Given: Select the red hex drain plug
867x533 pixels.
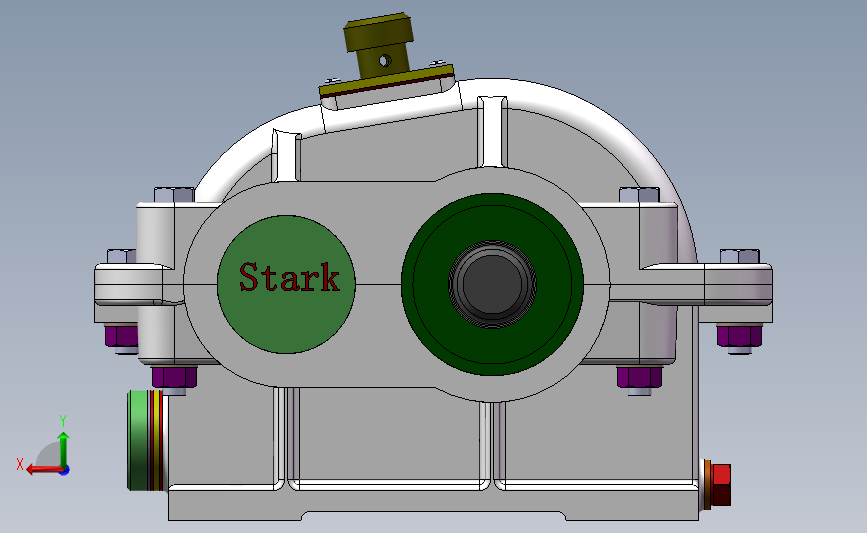Looking at the screenshot, I should [721, 484].
